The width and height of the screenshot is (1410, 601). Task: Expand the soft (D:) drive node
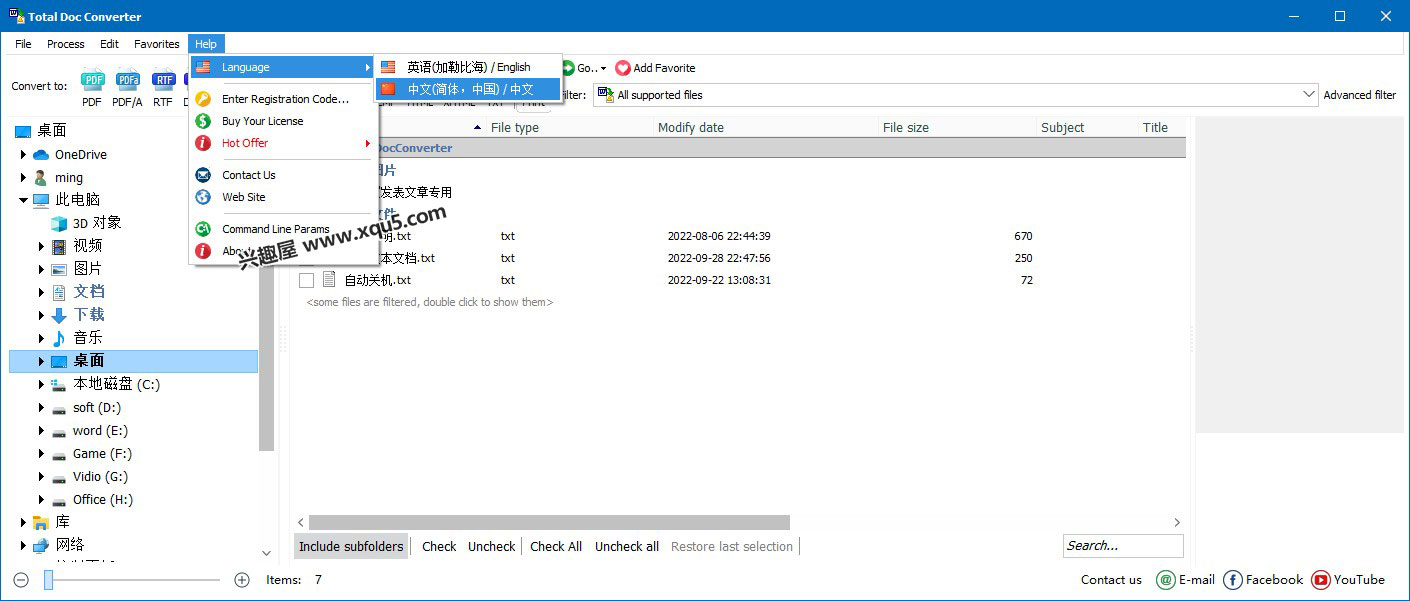[41, 408]
